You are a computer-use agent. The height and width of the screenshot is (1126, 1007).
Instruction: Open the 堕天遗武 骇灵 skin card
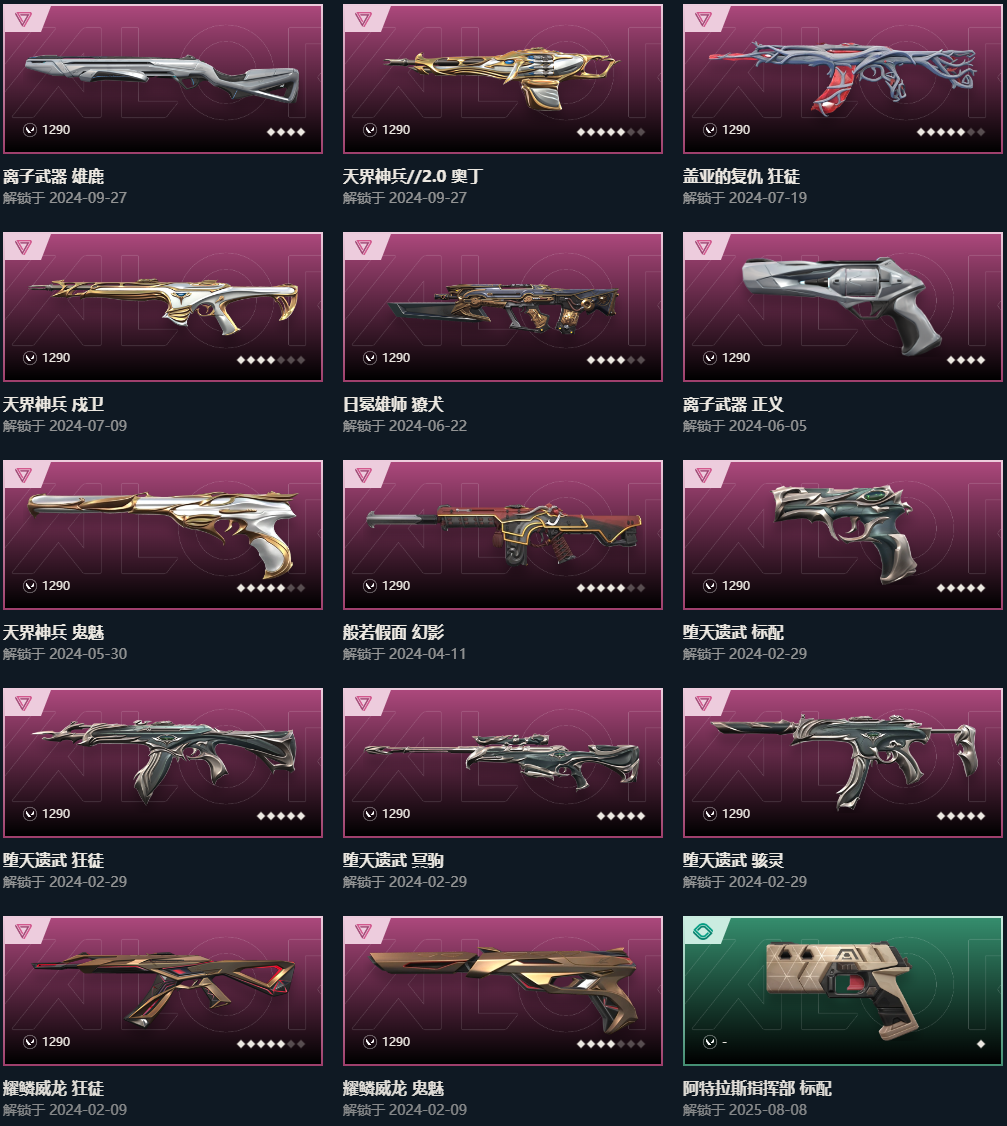tap(843, 763)
